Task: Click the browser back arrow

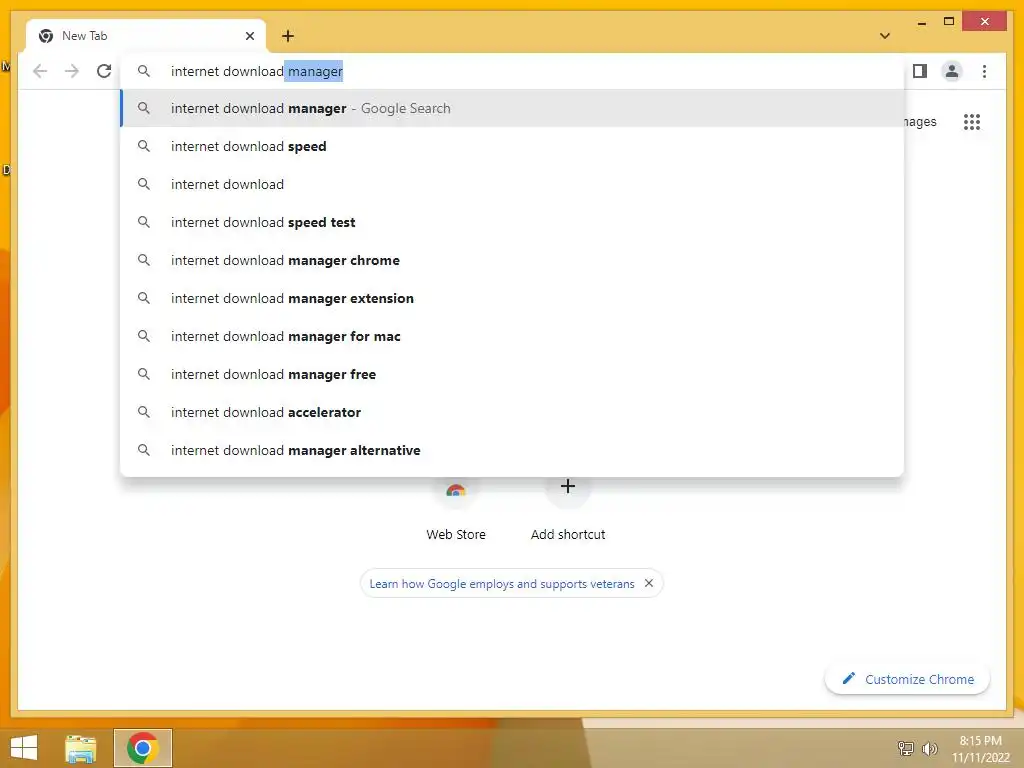Action: 40,71
